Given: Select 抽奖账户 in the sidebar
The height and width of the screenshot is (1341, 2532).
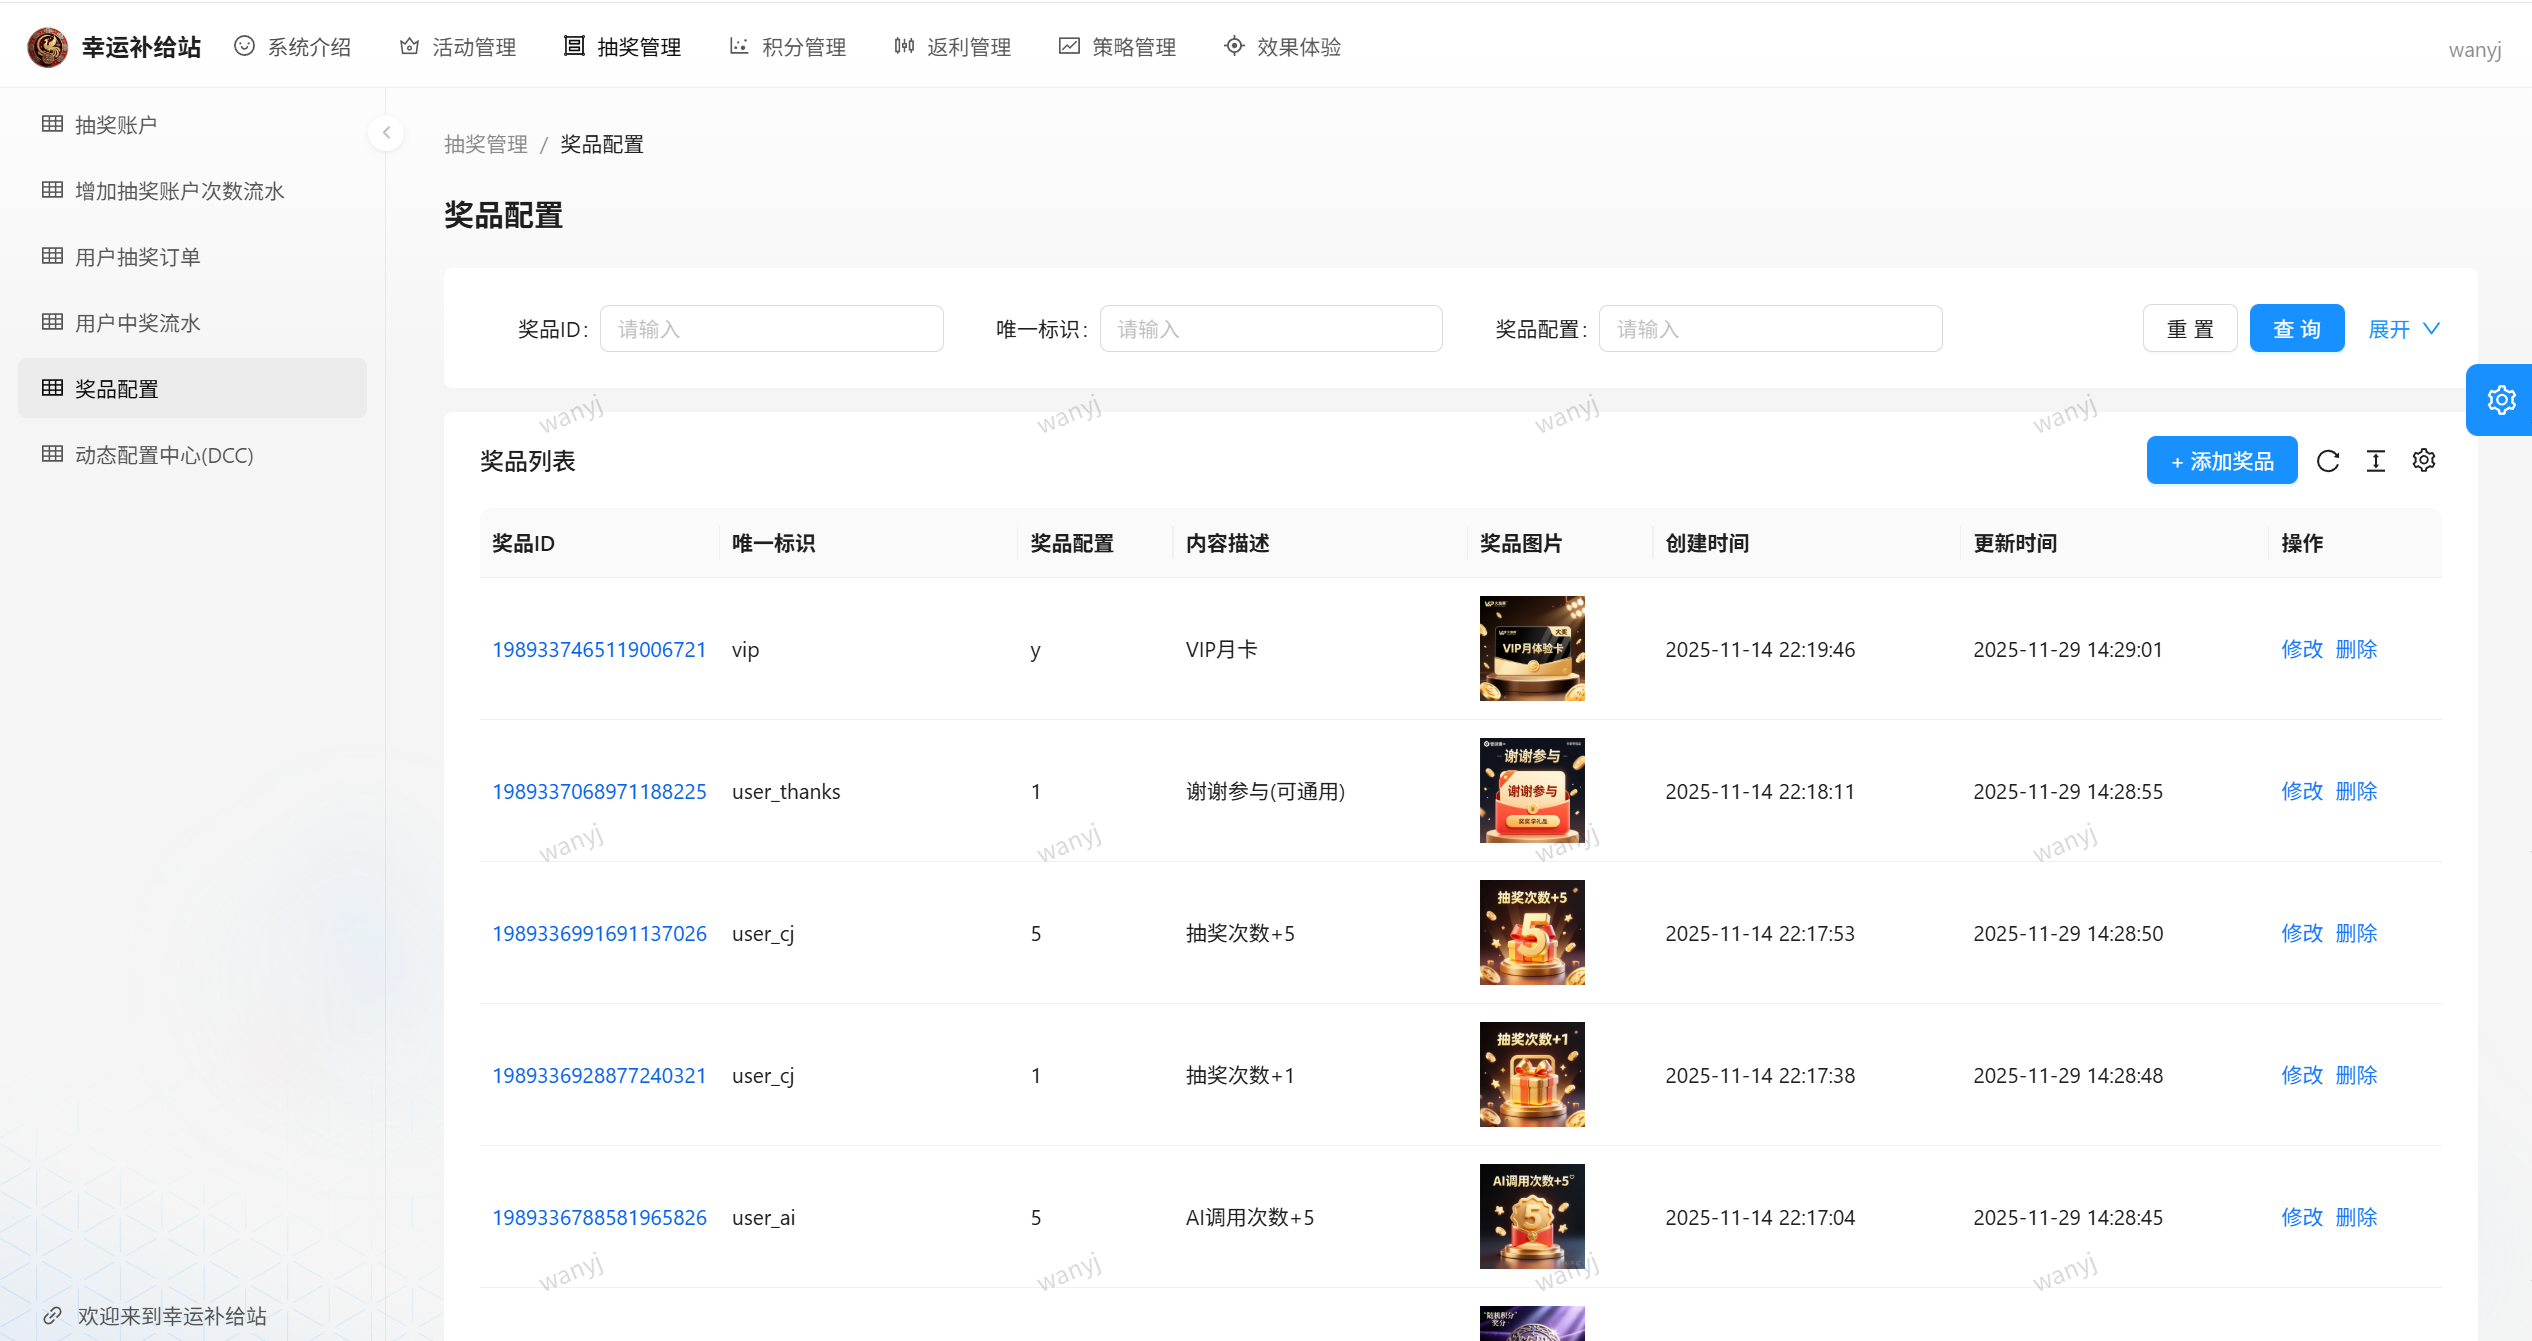Looking at the screenshot, I should (116, 125).
